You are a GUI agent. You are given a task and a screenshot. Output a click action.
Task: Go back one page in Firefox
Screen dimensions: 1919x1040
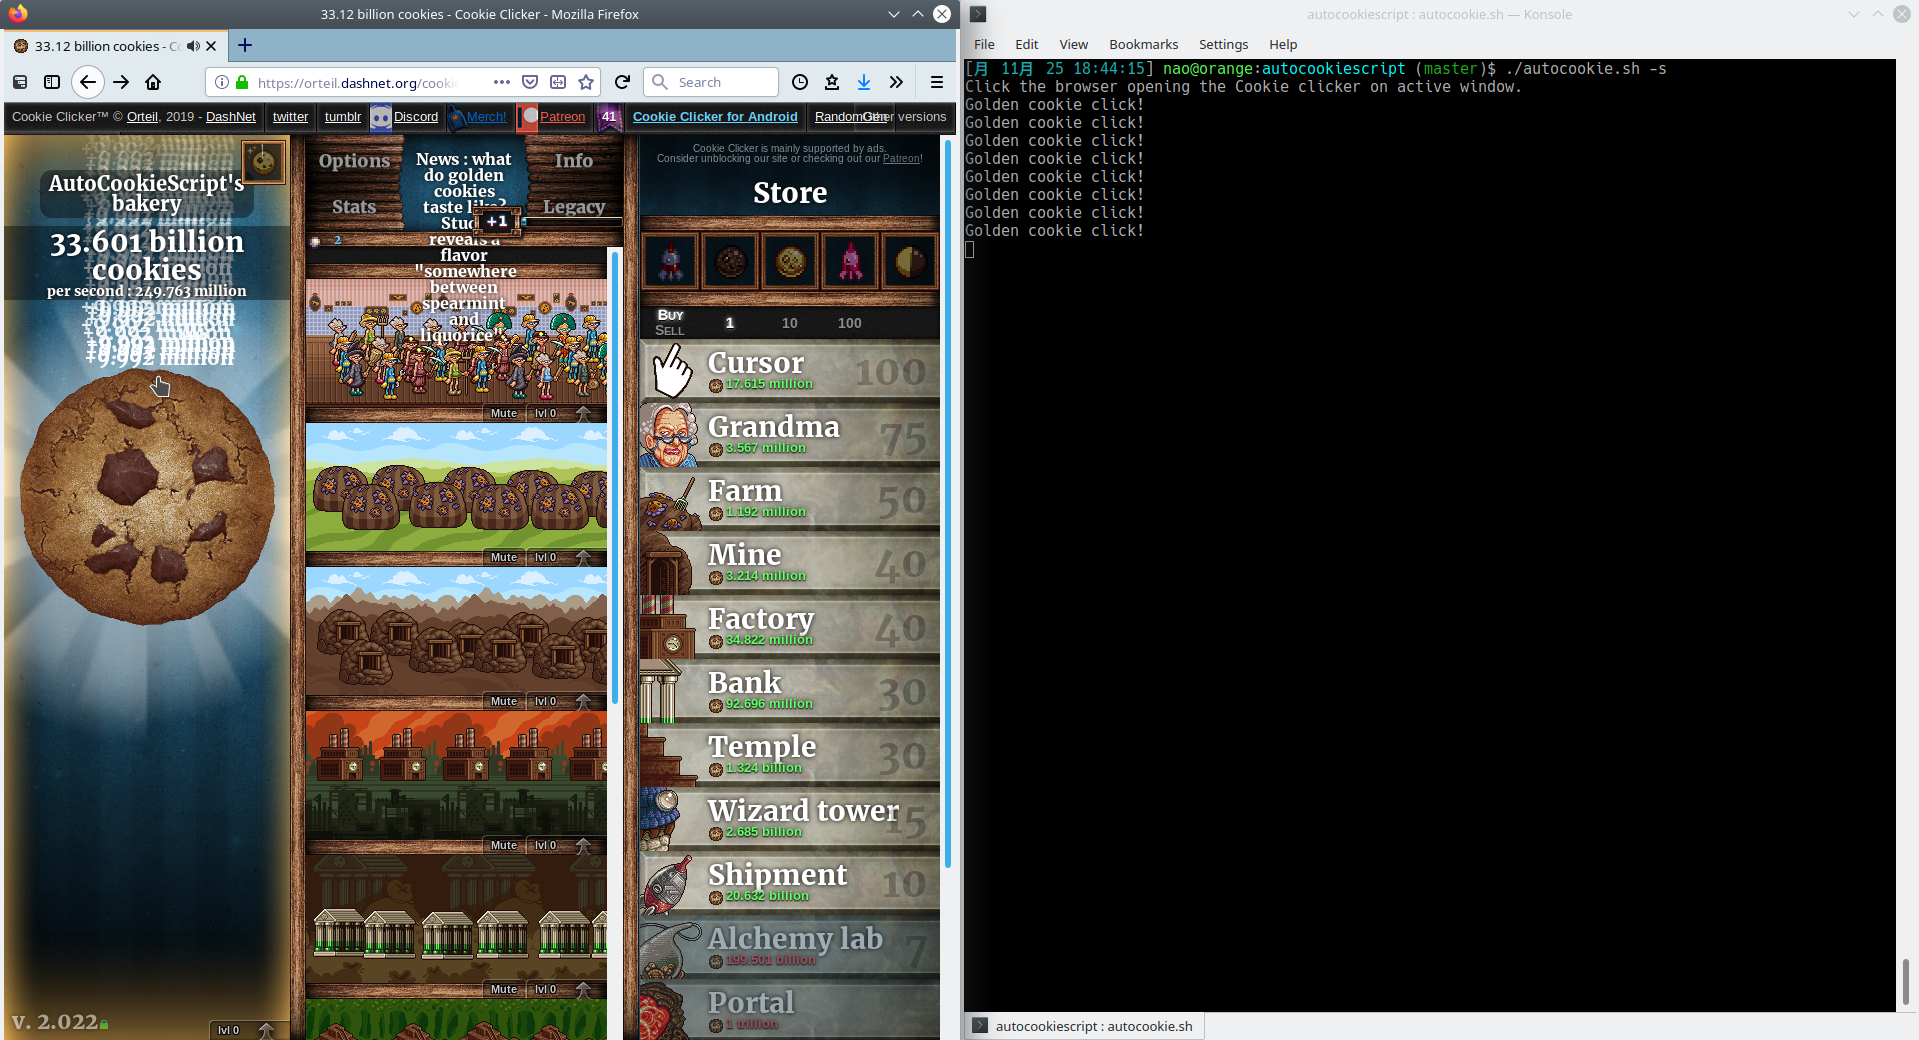coord(88,82)
